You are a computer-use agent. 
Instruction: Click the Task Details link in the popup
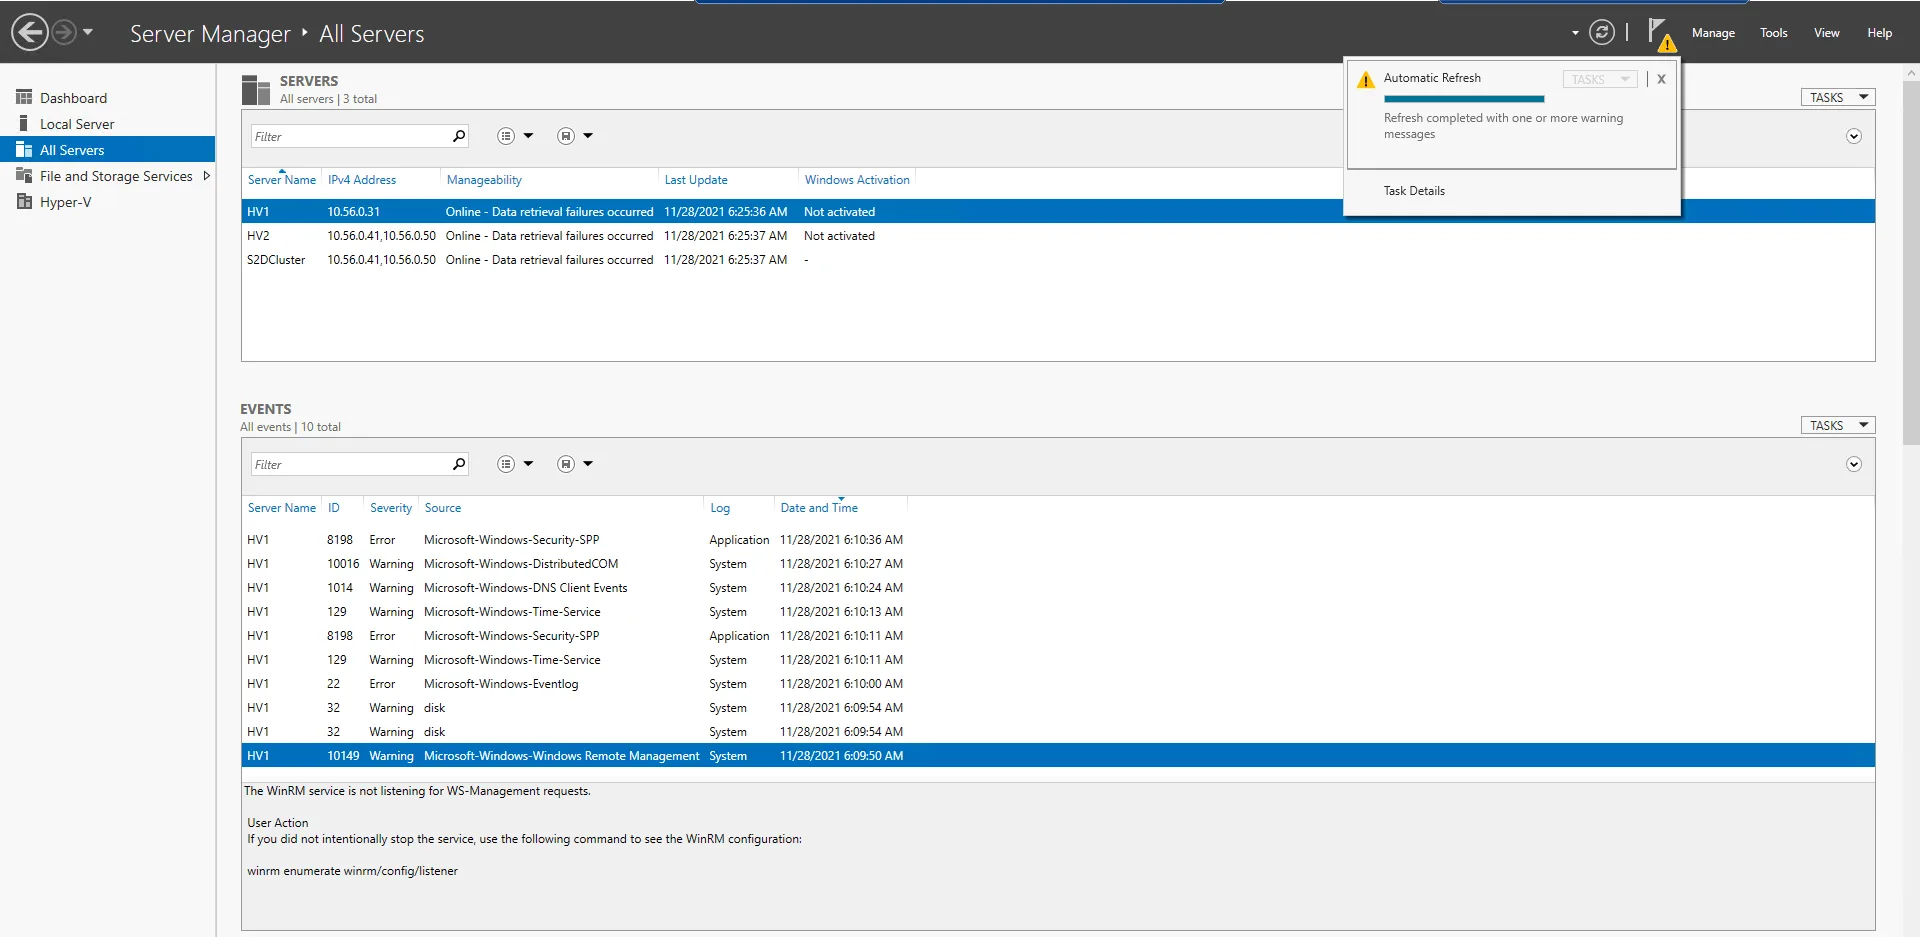click(x=1414, y=190)
